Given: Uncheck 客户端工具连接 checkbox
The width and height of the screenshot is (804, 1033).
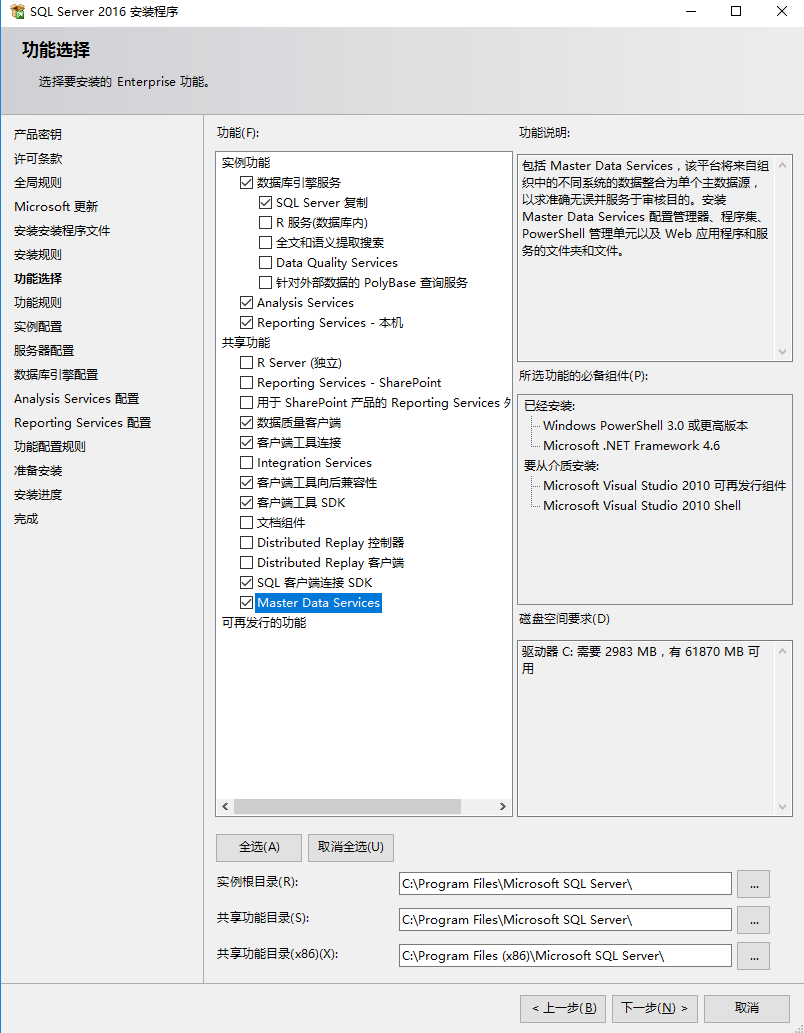Looking at the screenshot, I should pyautogui.click(x=246, y=442).
